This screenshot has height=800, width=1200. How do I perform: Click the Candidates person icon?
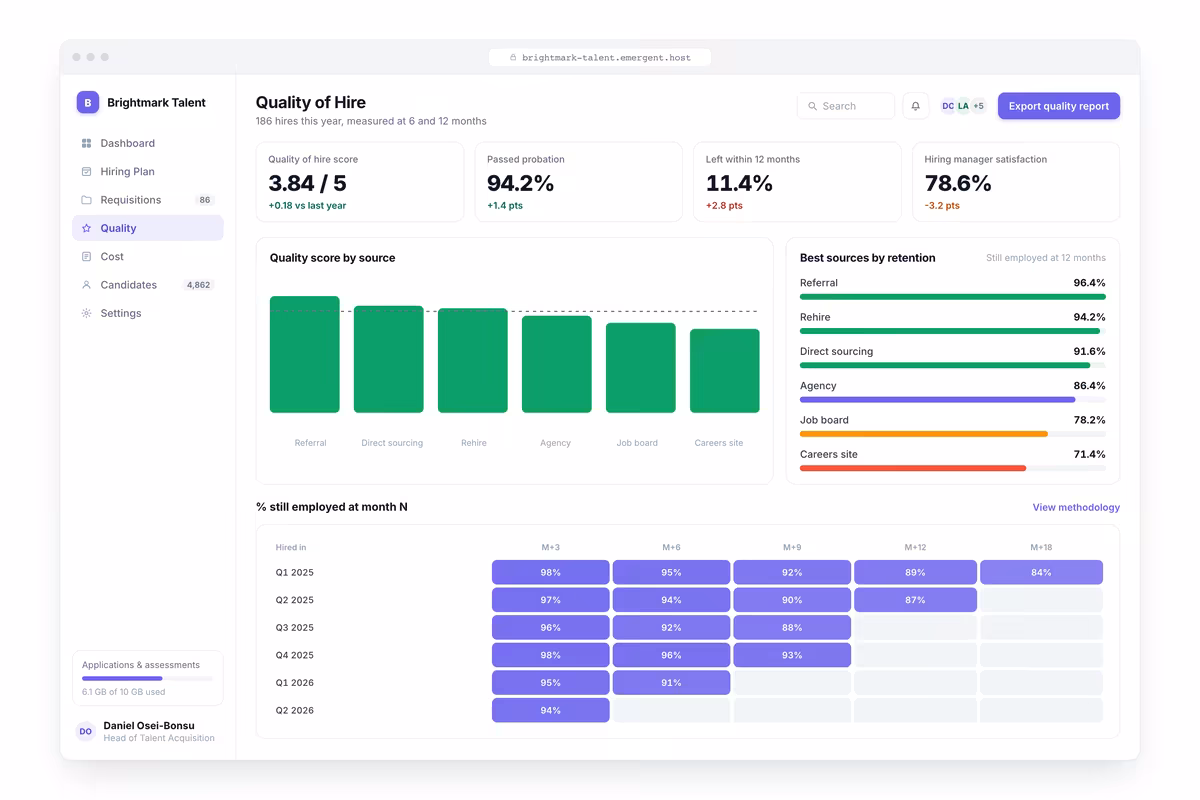click(x=86, y=285)
